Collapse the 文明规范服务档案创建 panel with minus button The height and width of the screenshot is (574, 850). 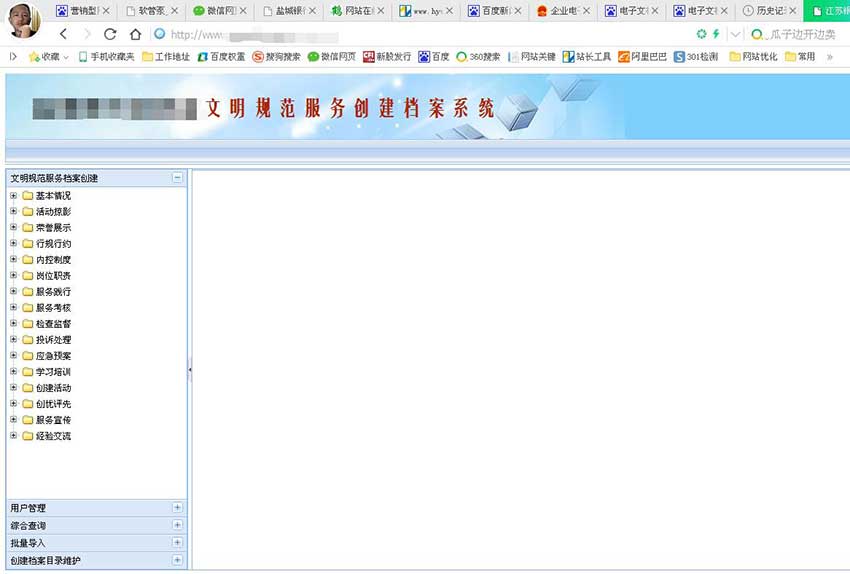177,178
